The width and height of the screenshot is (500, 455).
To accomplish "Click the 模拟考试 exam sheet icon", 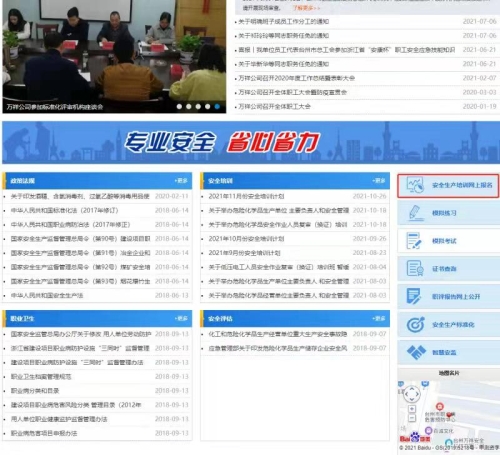I will coord(414,241).
